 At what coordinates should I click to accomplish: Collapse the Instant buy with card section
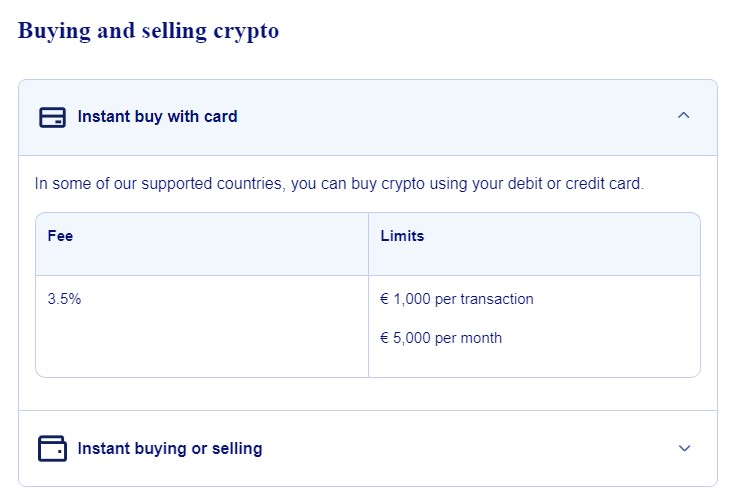(x=684, y=116)
